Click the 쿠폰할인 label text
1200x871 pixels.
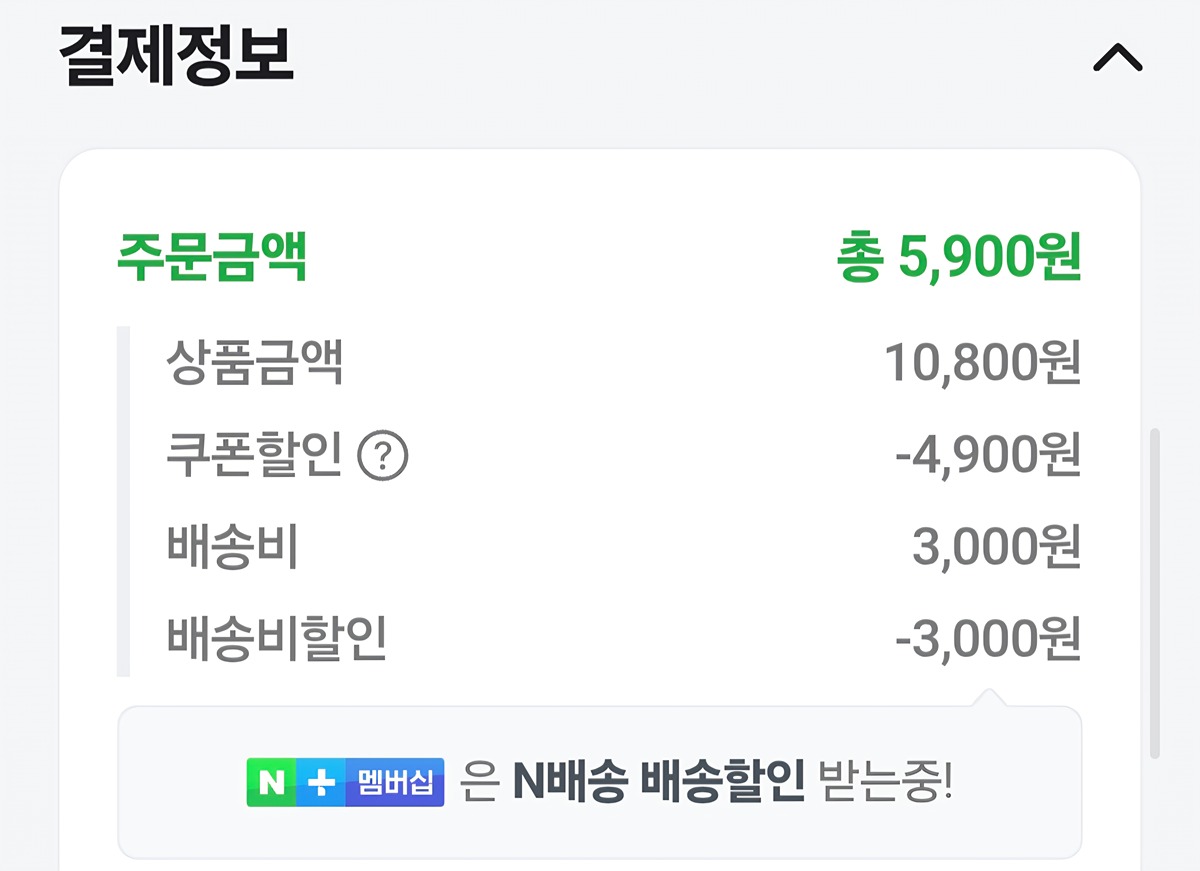[x=254, y=456]
